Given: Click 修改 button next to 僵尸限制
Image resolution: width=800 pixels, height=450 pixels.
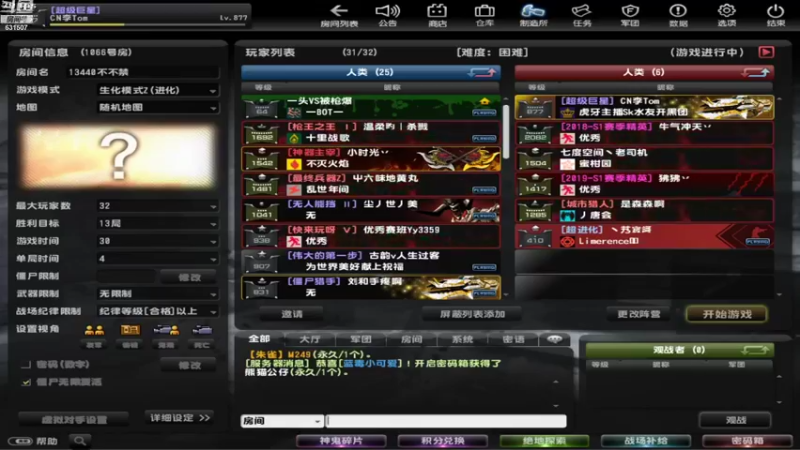Looking at the screenshot, I should point(189,277).
